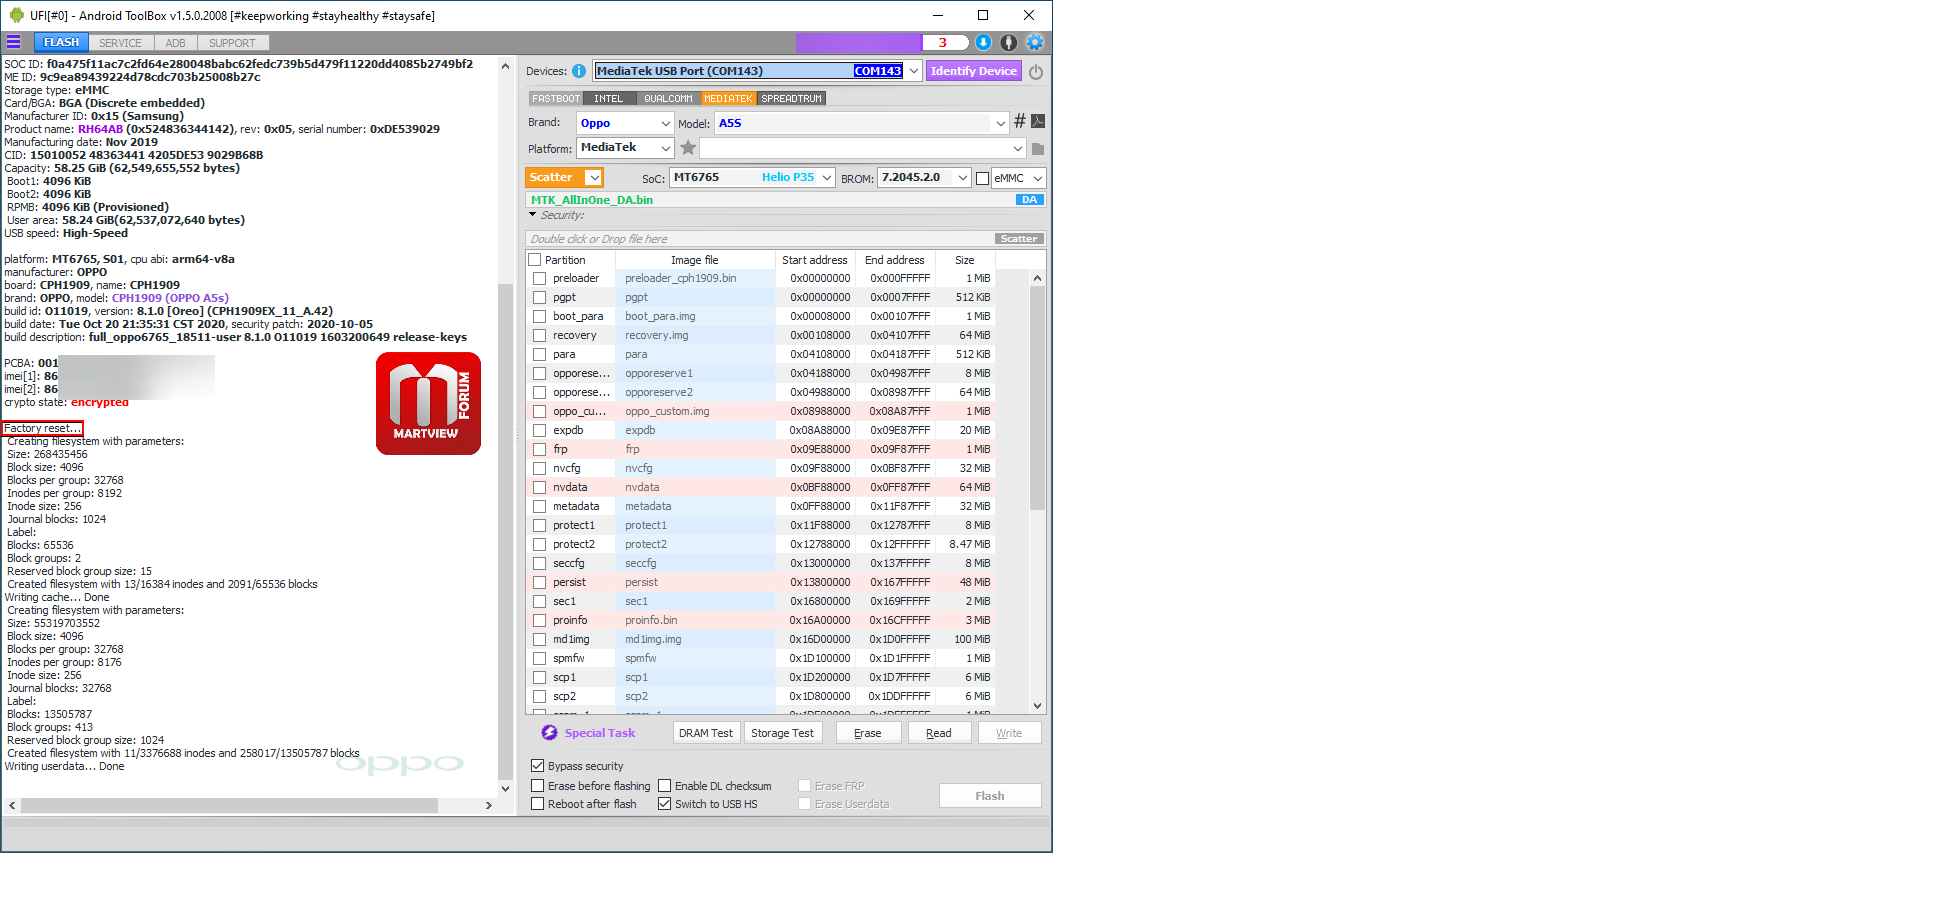Click the log panel horizontal scrollbar
This screenshot has height=900, width=1953.
[229, 805]
